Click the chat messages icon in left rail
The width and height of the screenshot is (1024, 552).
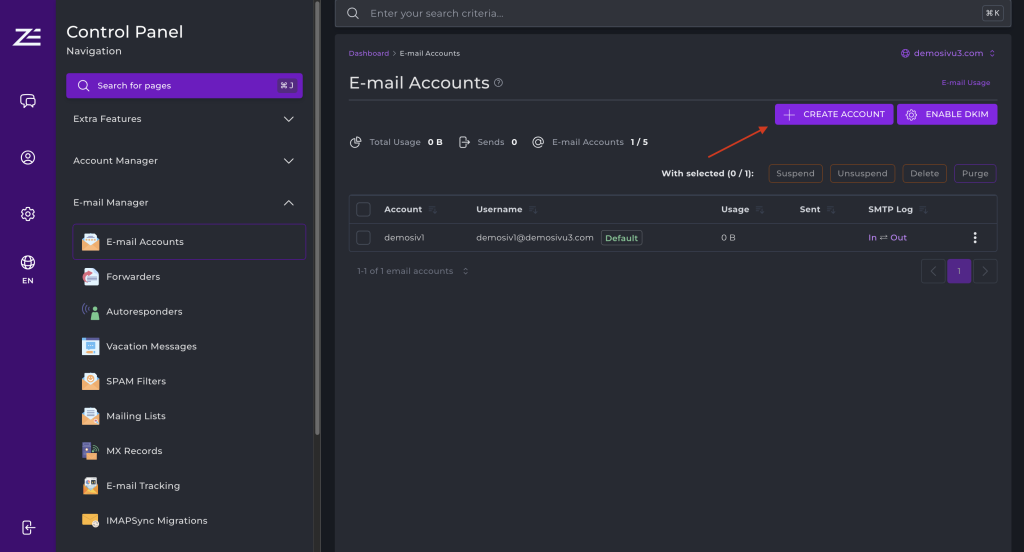(28, 101)
